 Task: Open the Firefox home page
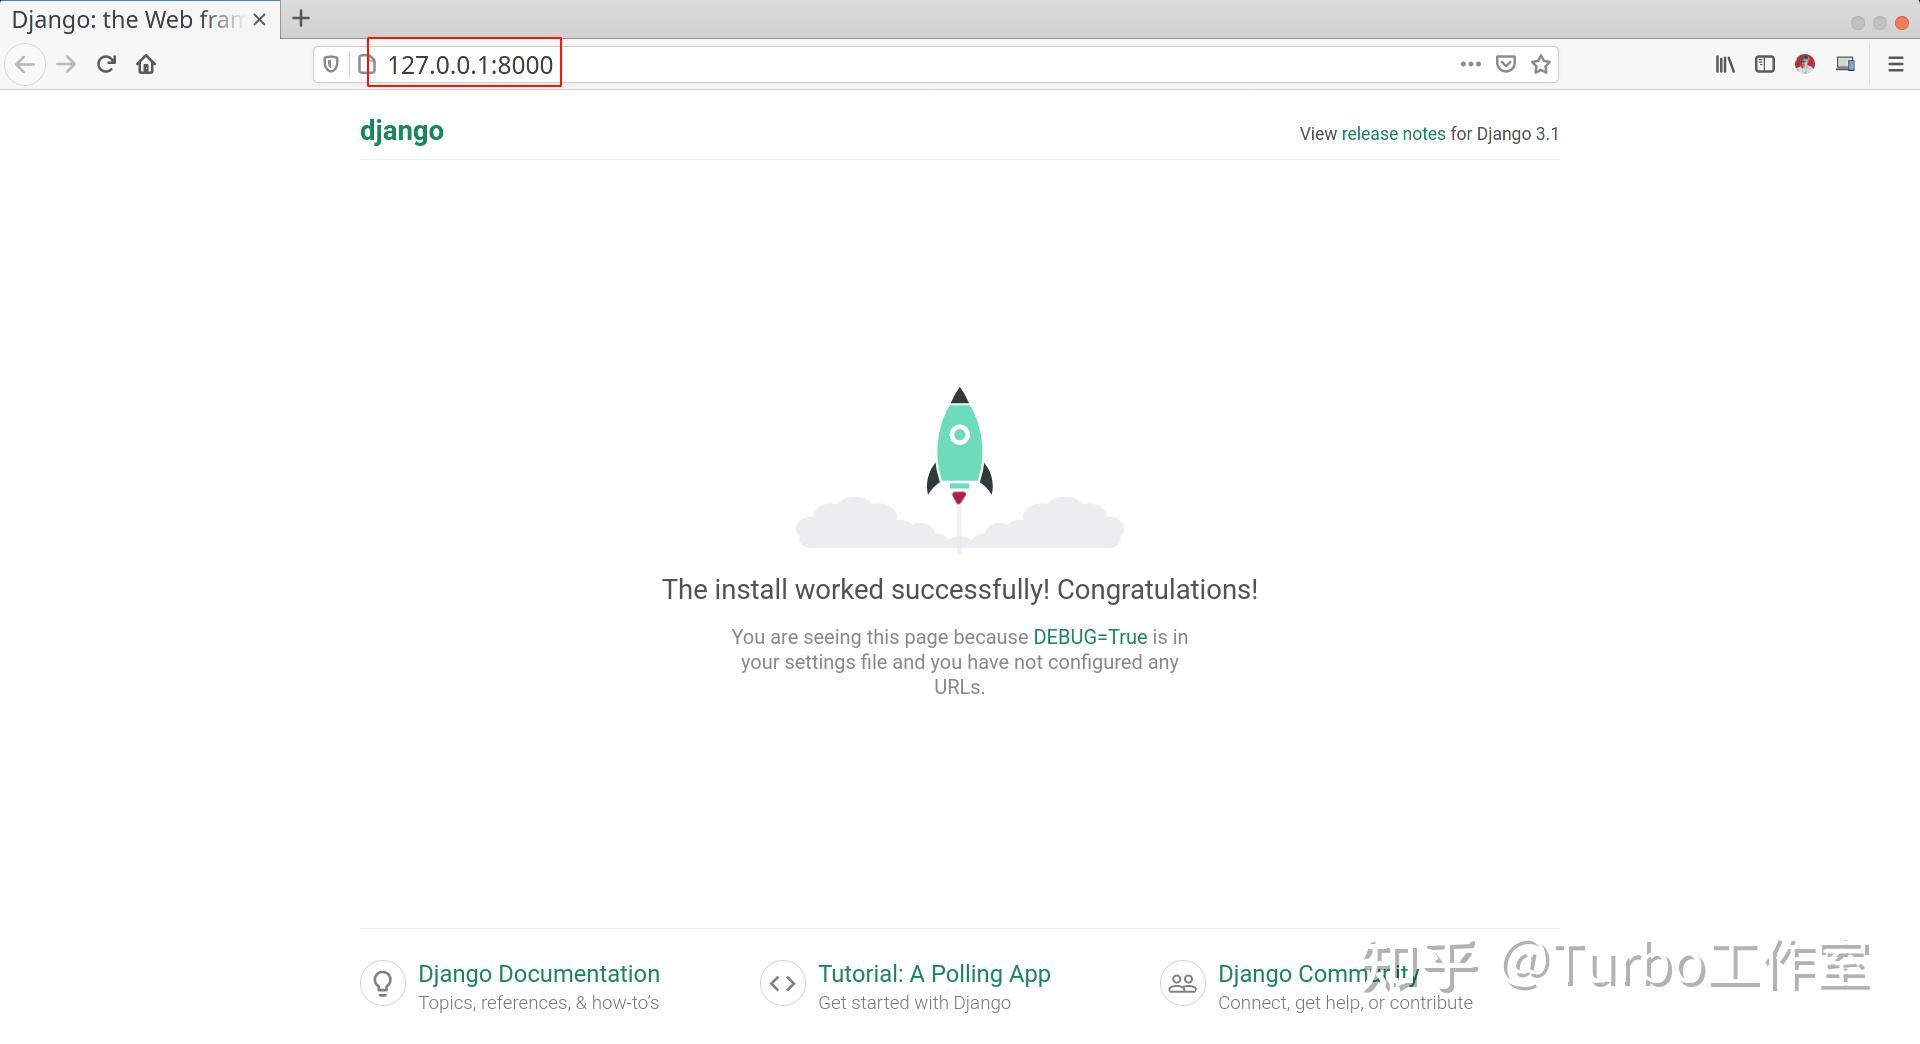(146, 65)
